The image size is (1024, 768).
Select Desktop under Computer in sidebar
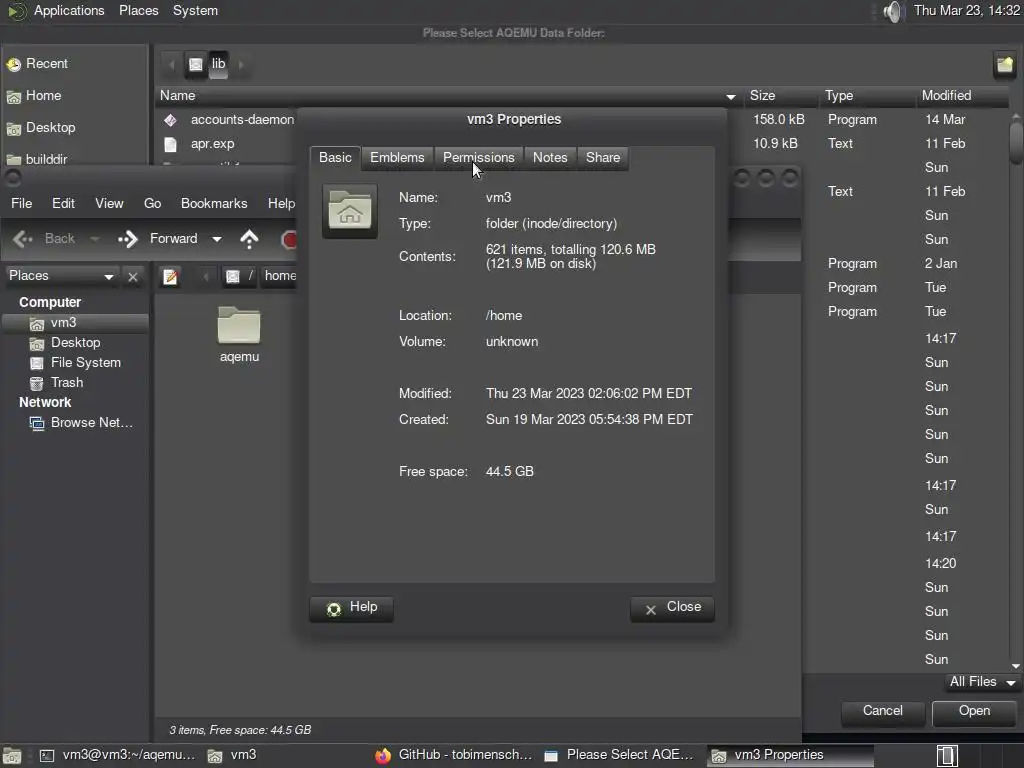point(75,343)
